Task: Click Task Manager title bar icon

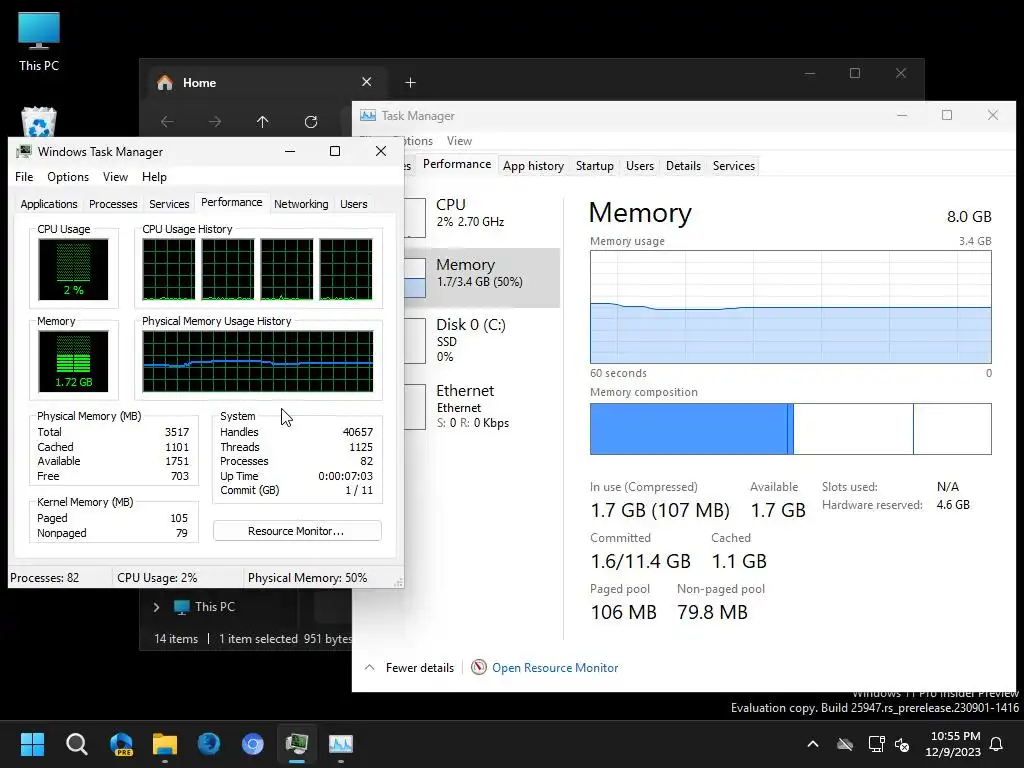Action: [368, 116]
